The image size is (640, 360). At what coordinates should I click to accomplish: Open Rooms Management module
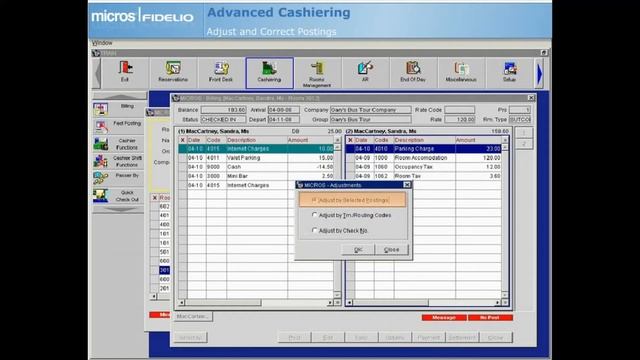click(317, 73)
